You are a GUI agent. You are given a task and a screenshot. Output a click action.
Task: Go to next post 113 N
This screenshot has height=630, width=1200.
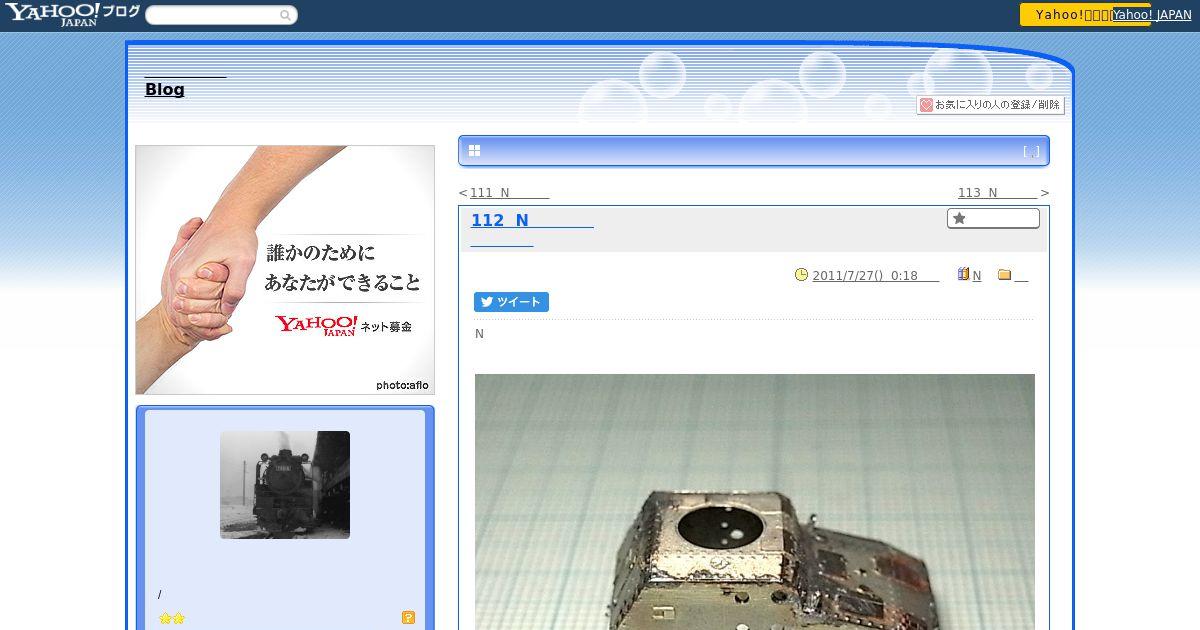(997, 193)
